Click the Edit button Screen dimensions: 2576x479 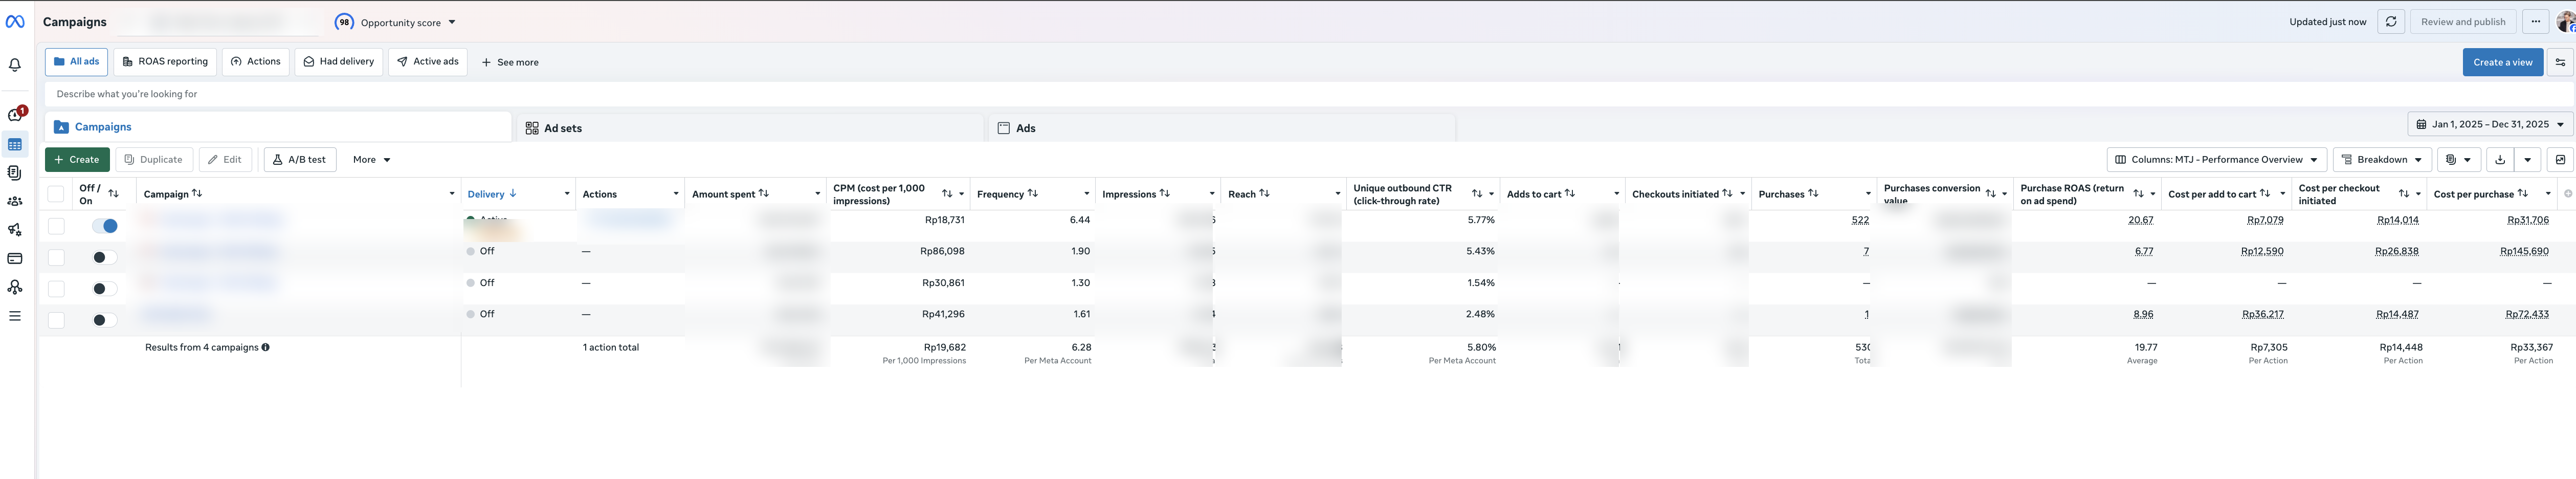tap(225, 160)
